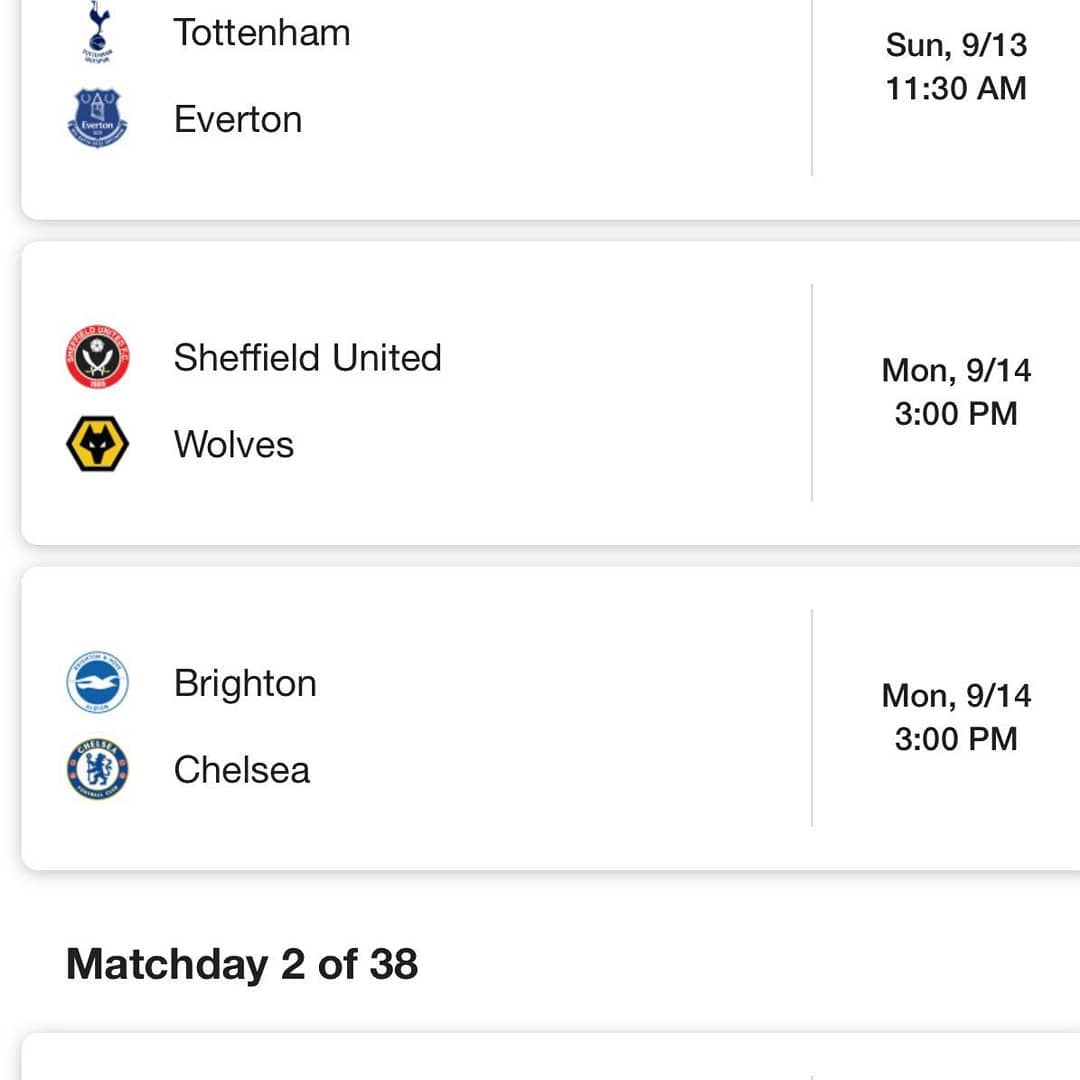Click the Mon, 9/14 date on Sheffield United match
This screenshot has width=1080, height=1080.
pyautogui.click(x=956, y=371)
